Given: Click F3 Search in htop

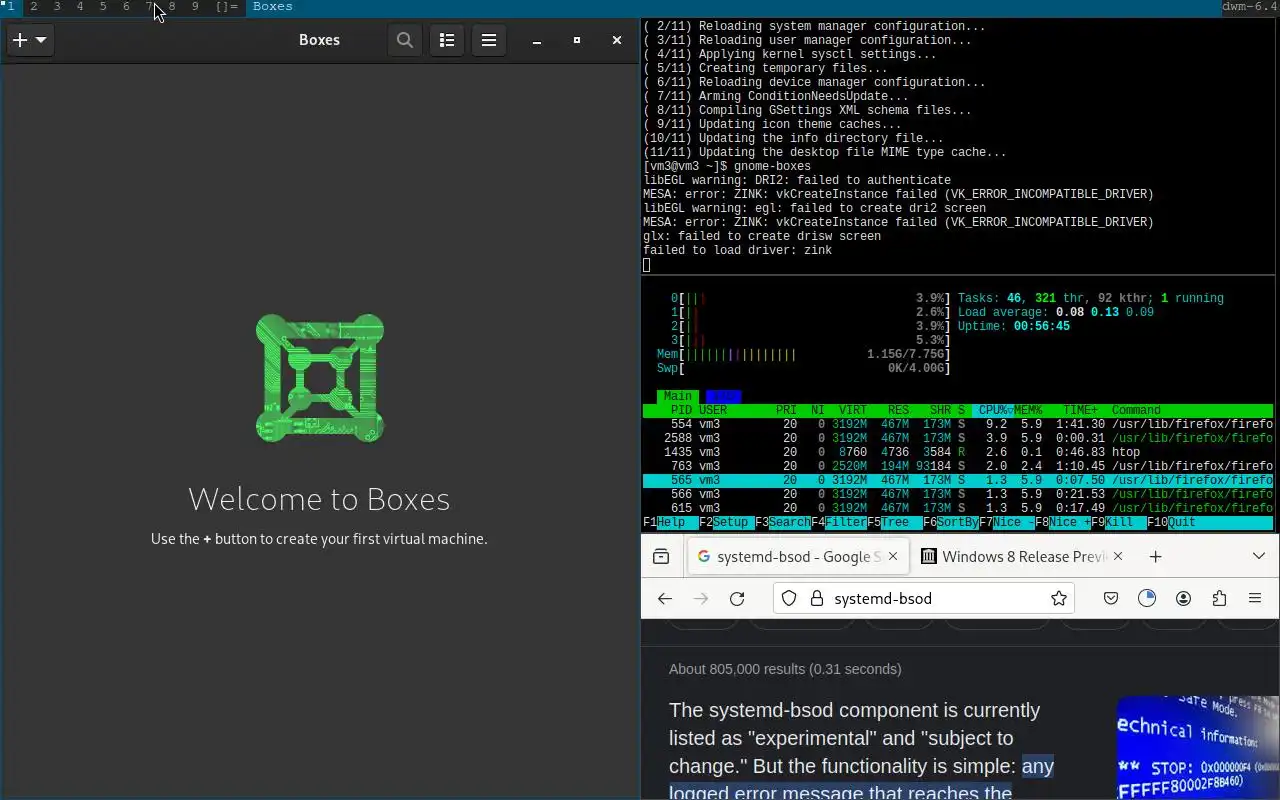Looking at the screenshot, I should click(x=783, y=522).
